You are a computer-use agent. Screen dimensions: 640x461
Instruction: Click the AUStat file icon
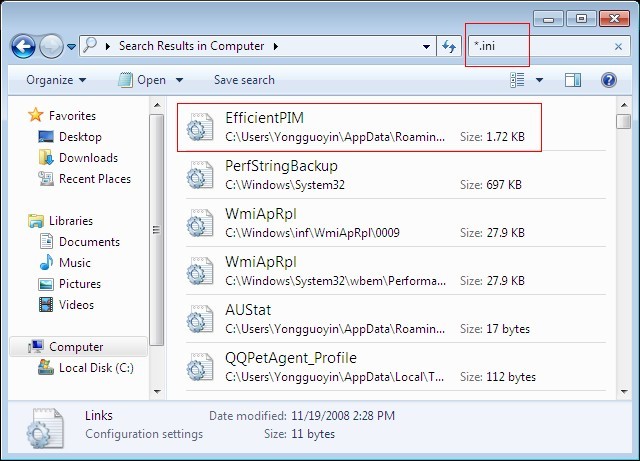tap(200, 319)
